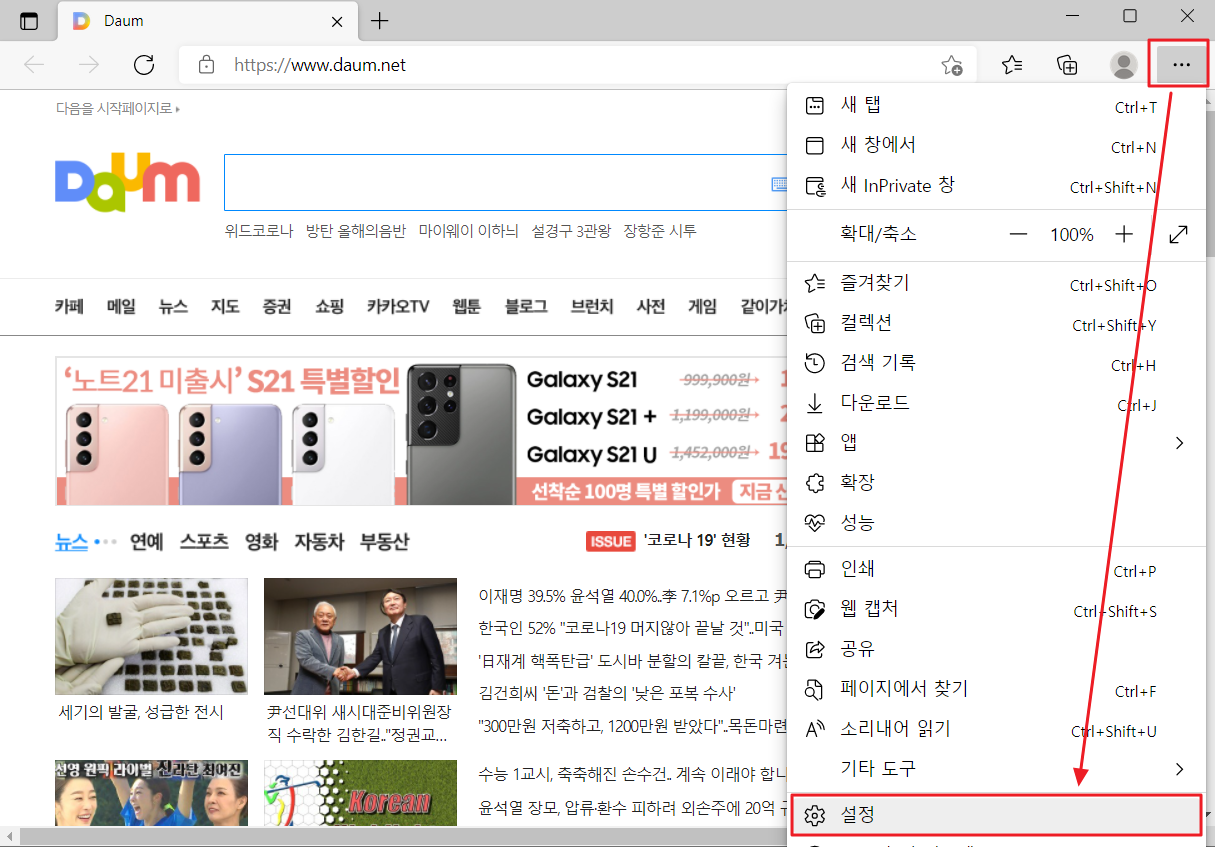Viewport: 1215px width, 847px height.
Task: Switch to the 부동산 news tab
Action: coord(385,541)
